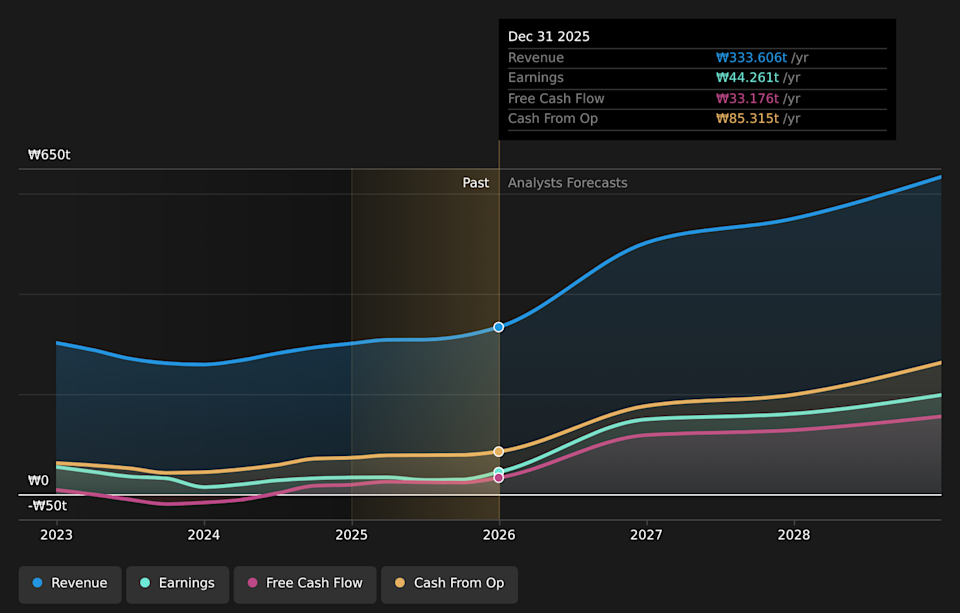Image resolution: width=960 pixels, height=613 pixels.
Task: Select the blue Revenue dot in the legend
Action: pos(35,583)
